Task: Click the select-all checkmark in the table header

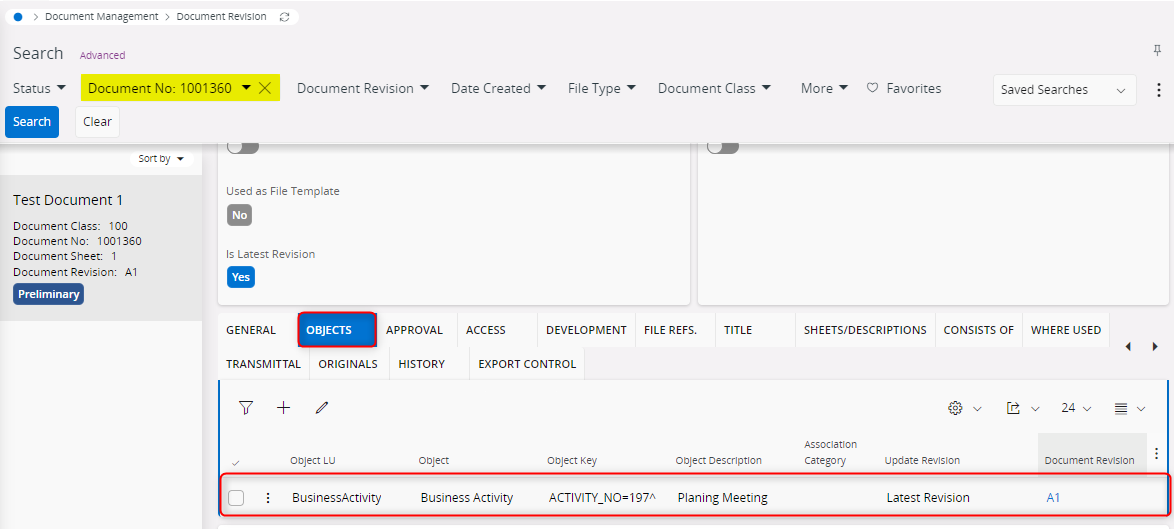Action: [237, 463]
